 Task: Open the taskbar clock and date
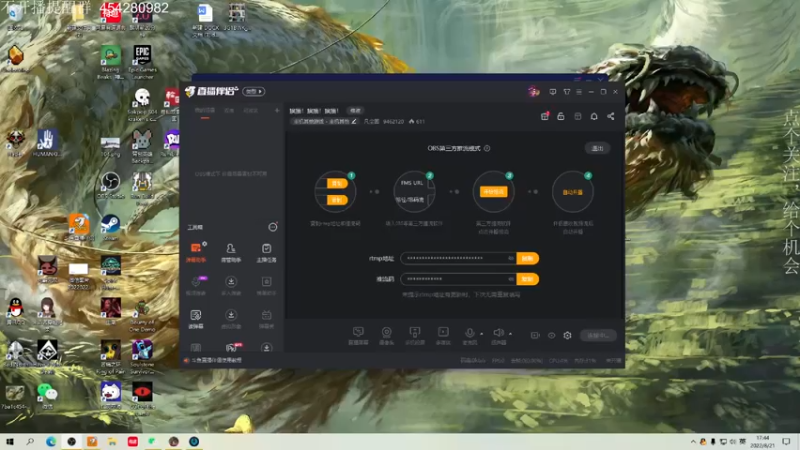763,442
